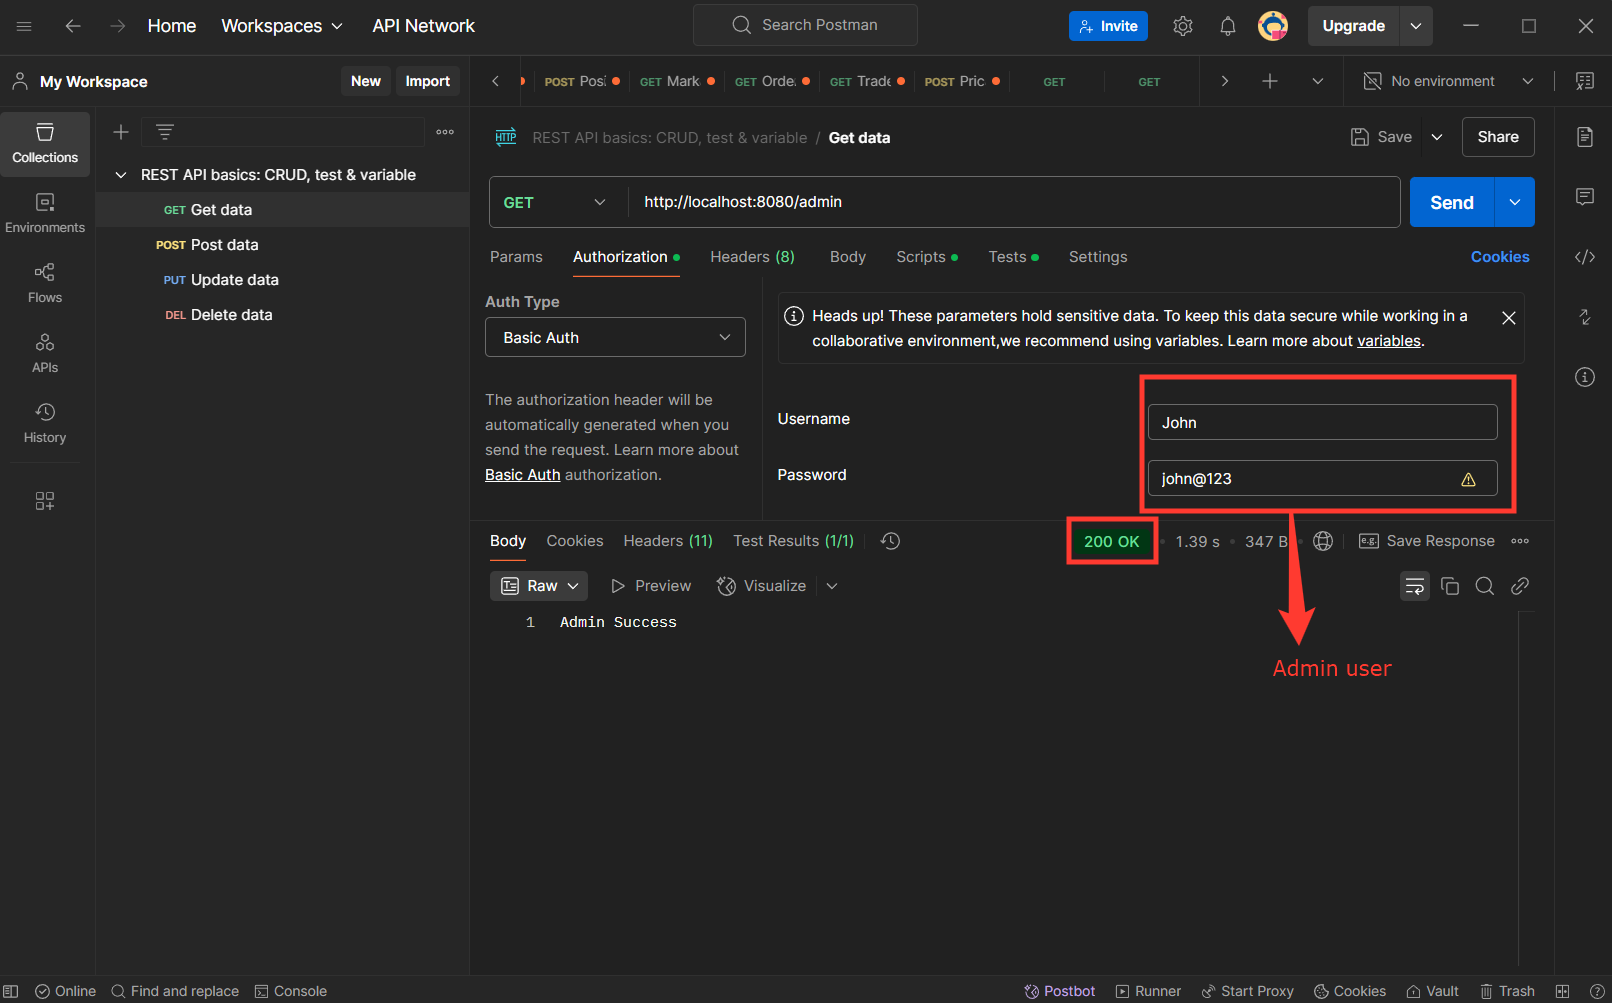The height and width of the screenshot is (1003, 1612).
Task: Search within the response
Action: click(x=1485, y=586)
